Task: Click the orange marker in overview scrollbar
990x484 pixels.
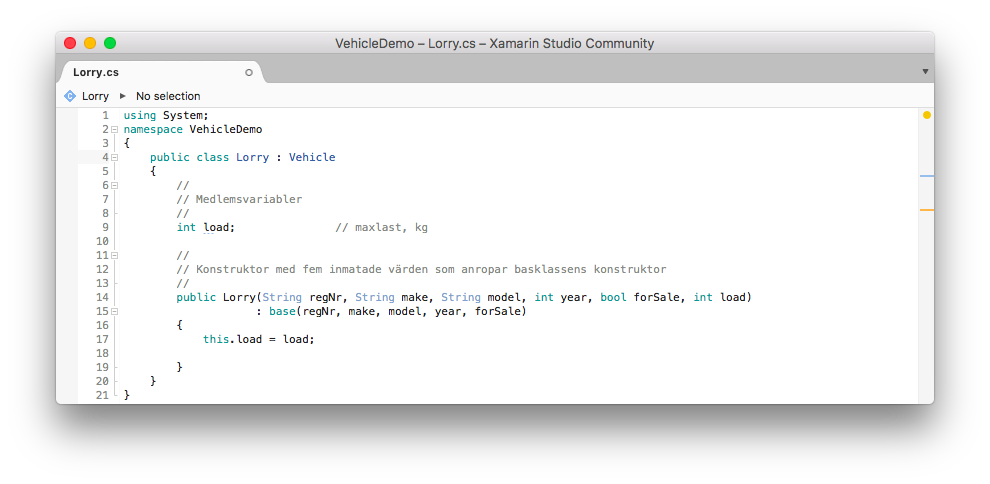Action: (x=926, y=210)
